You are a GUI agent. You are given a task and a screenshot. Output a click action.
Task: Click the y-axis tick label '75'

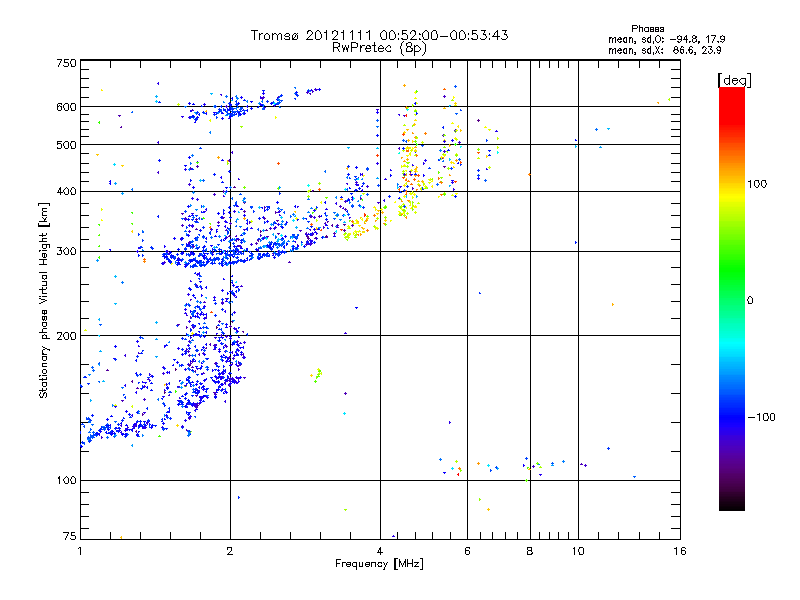pos(70,536)
